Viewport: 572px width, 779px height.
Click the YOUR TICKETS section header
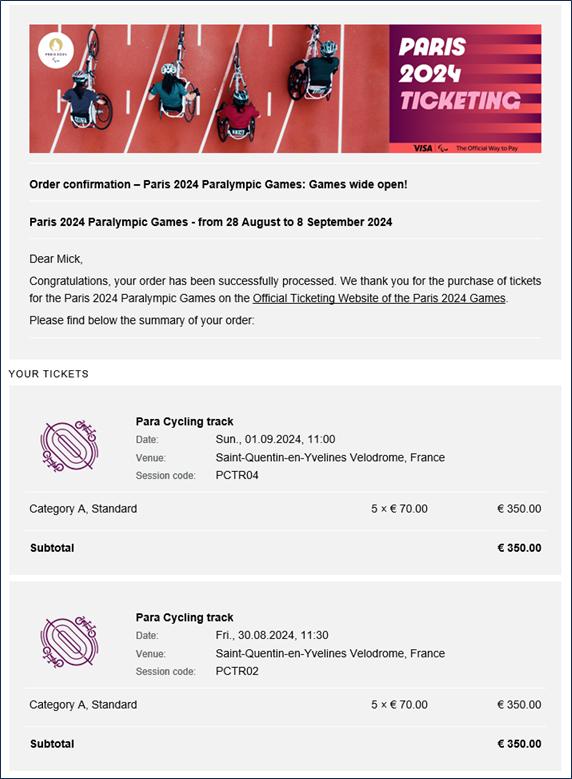coord(49,374)
